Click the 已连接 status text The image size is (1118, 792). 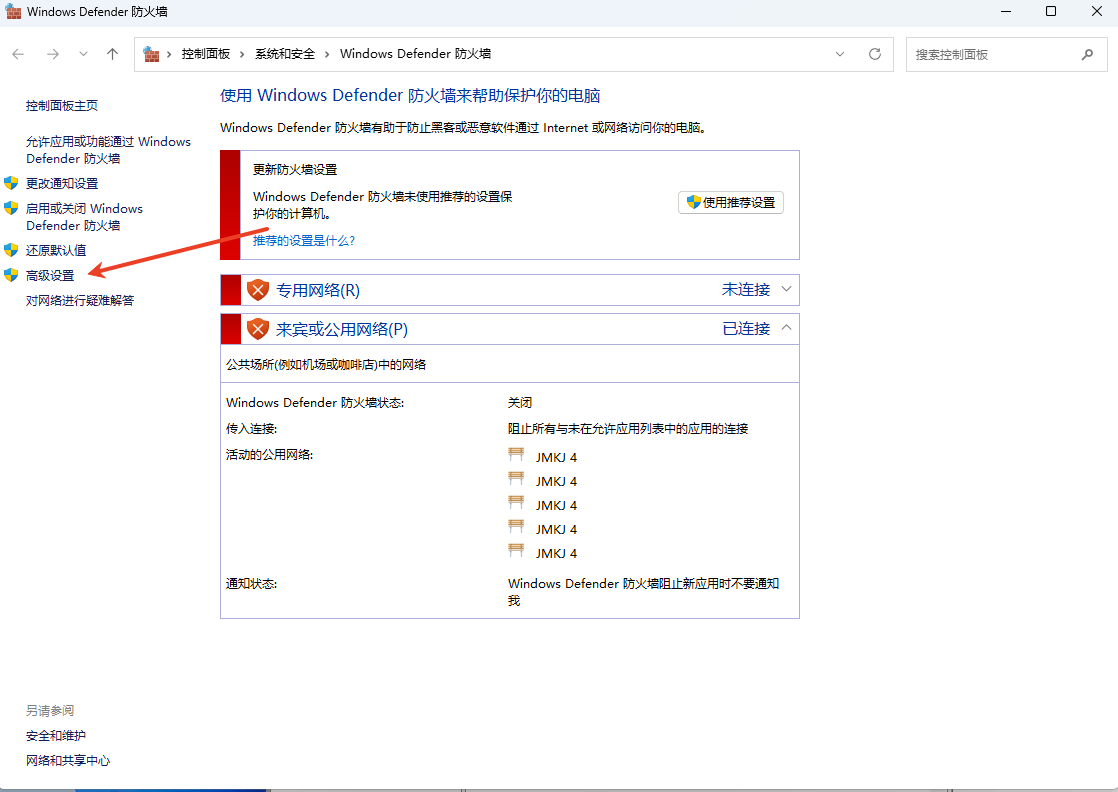pos(746,329)
